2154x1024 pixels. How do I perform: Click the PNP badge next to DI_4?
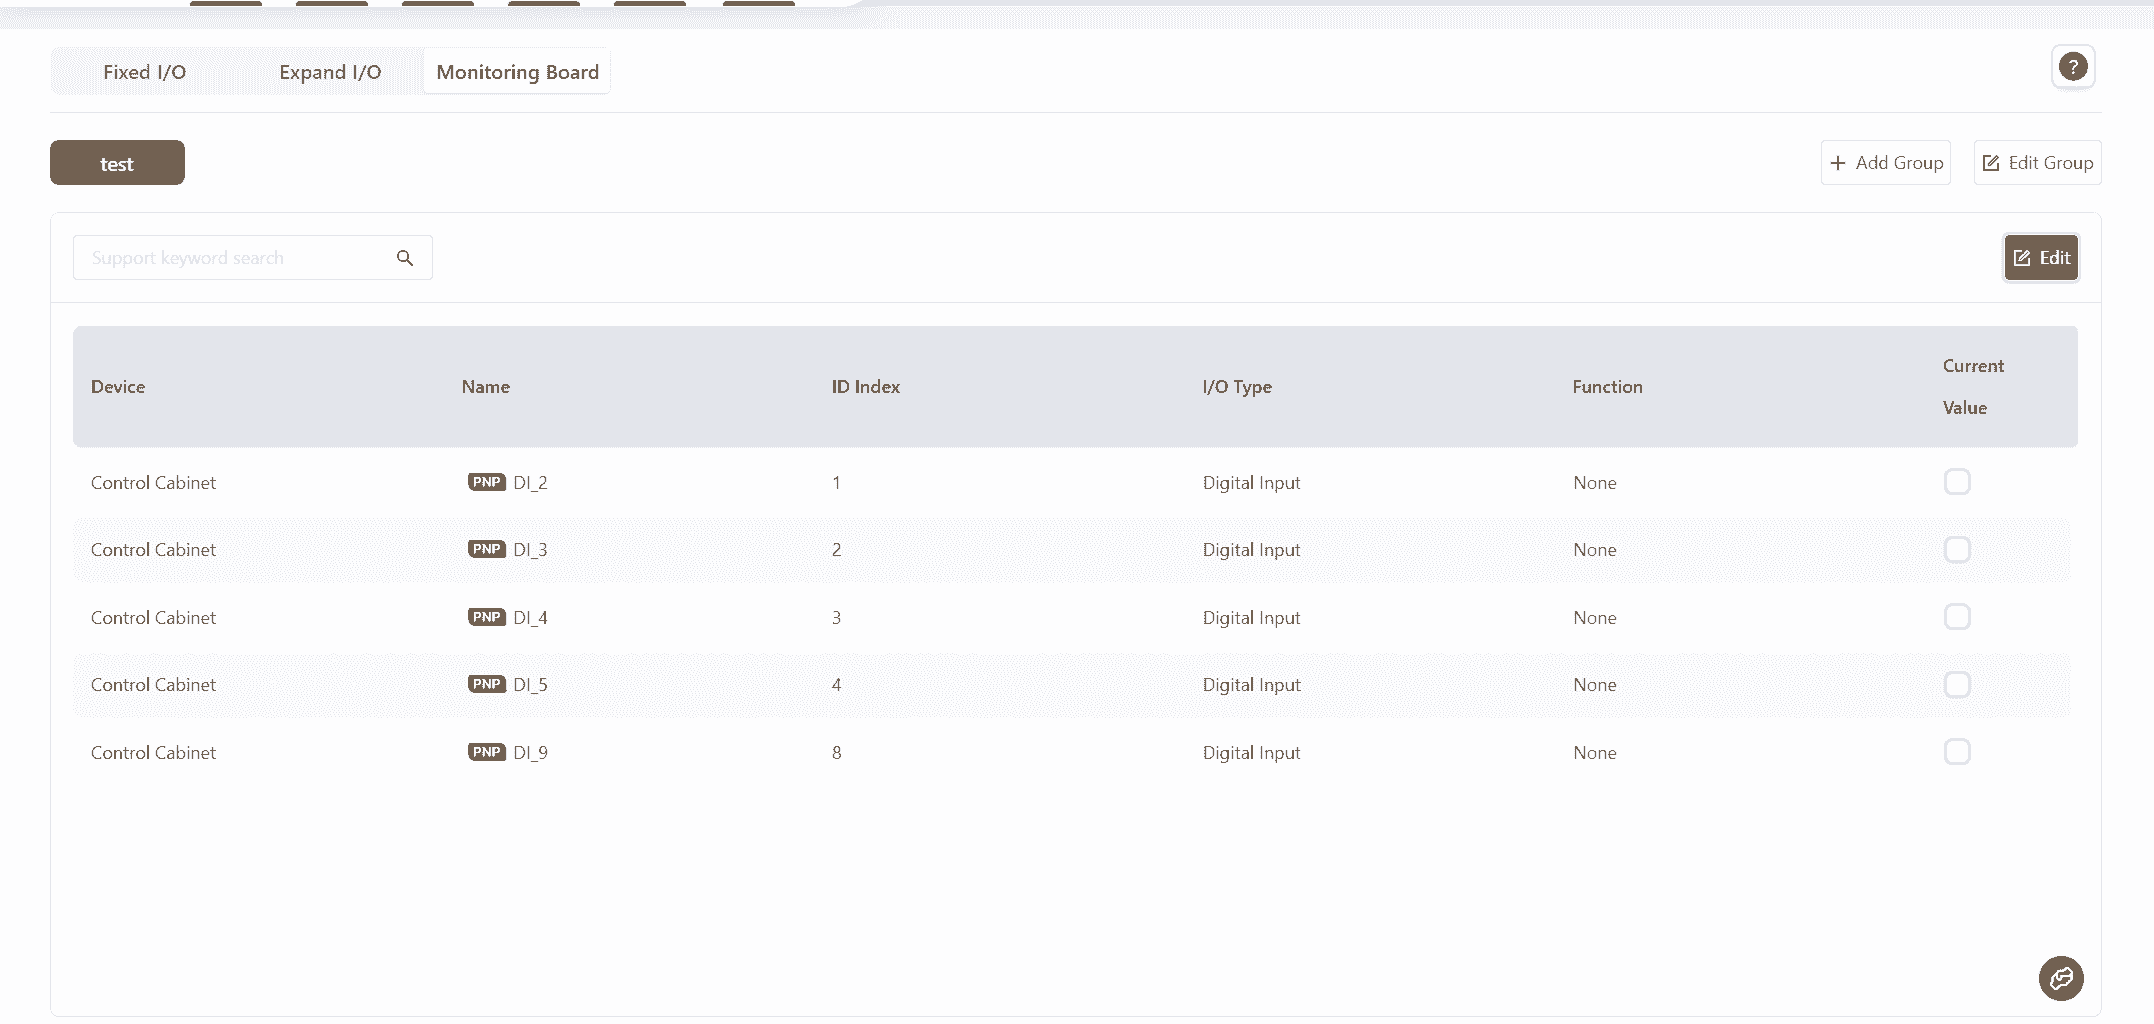487,617
